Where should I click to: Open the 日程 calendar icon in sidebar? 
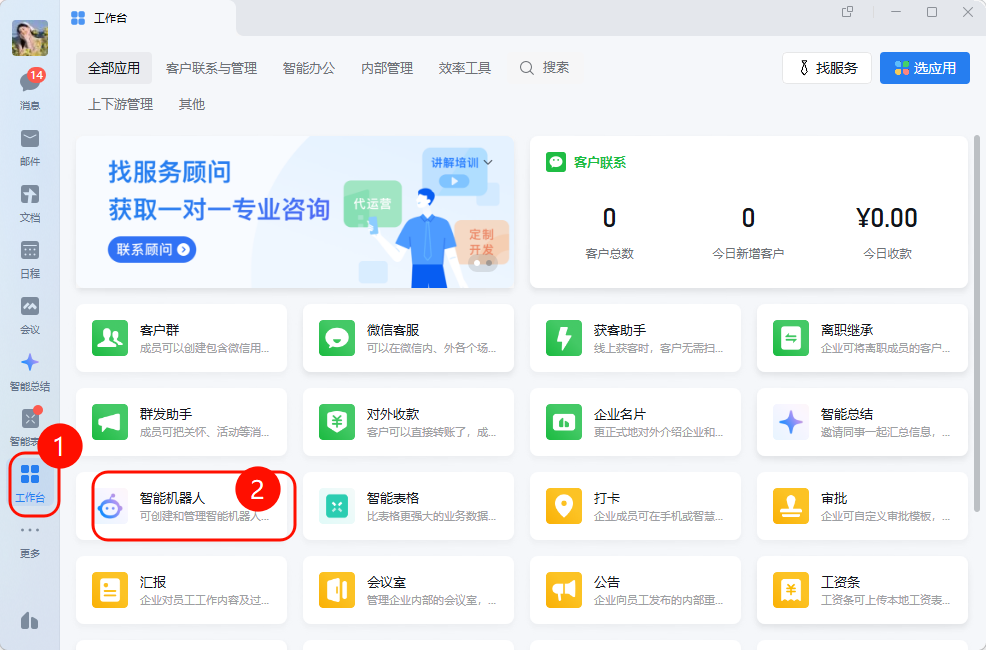30,250
